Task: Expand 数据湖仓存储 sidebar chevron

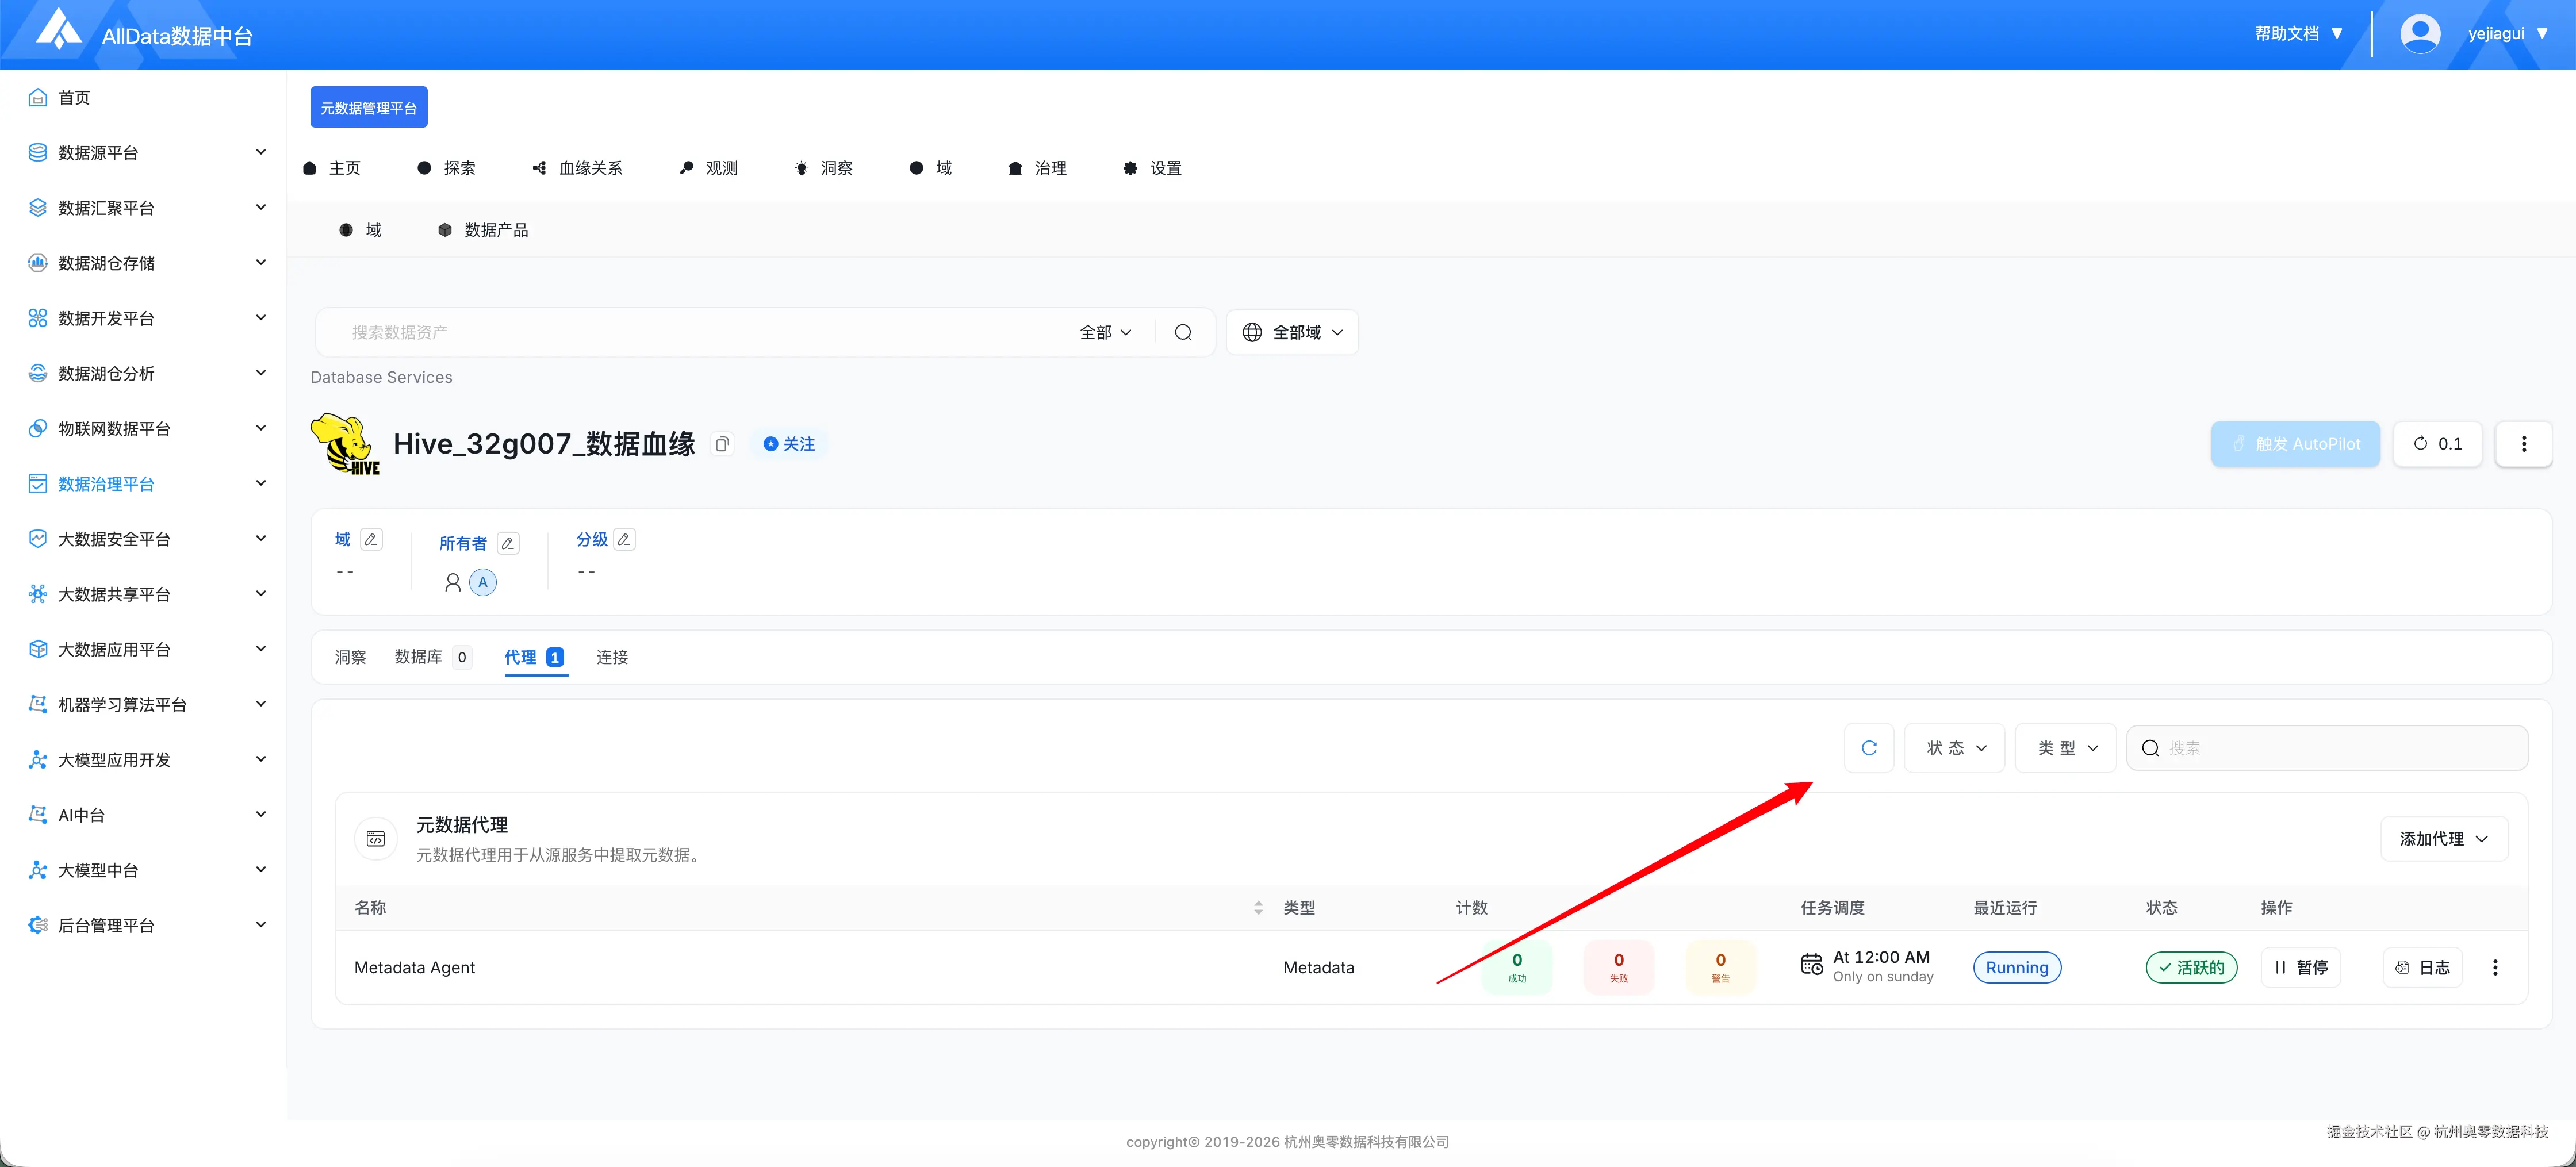Action: pos(261,262)
